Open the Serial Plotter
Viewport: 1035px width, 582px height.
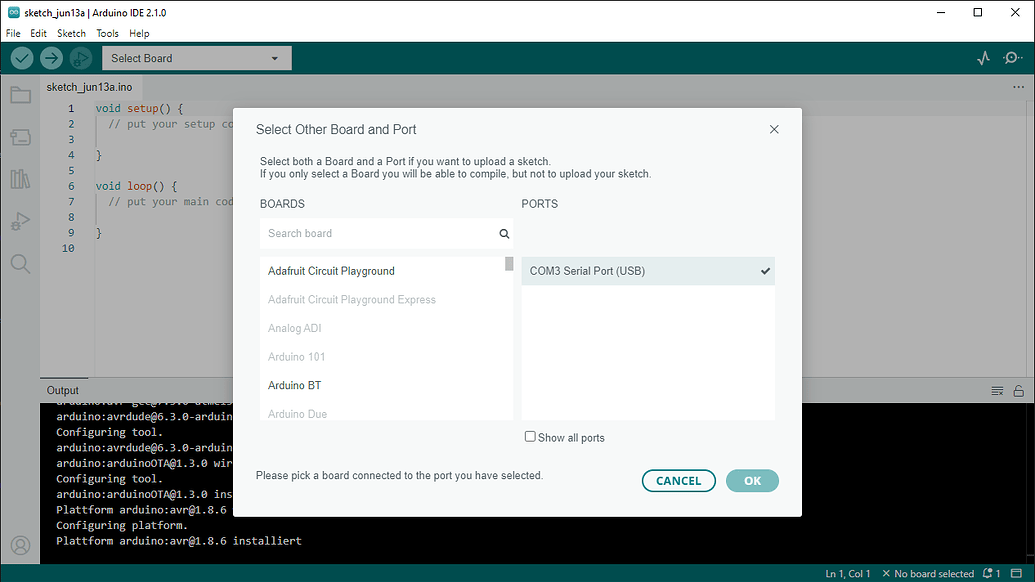(983, 58)
